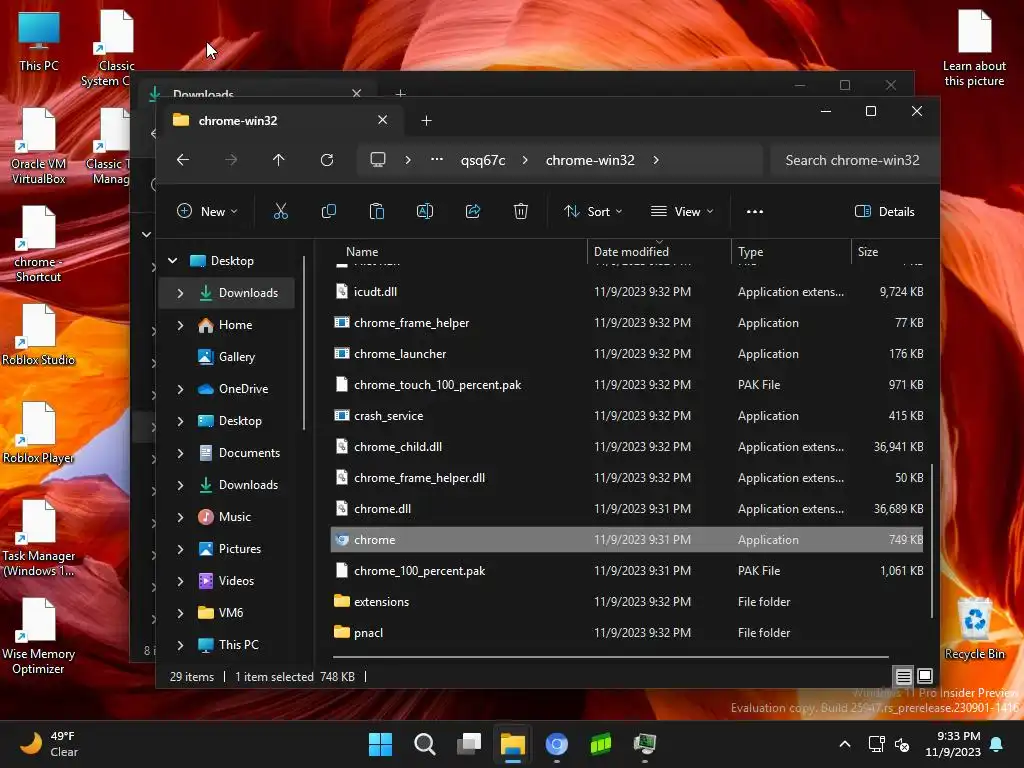Screen dimensions: 1024x768
Task: Expand the Documents tree node
Action: (180, 453)
